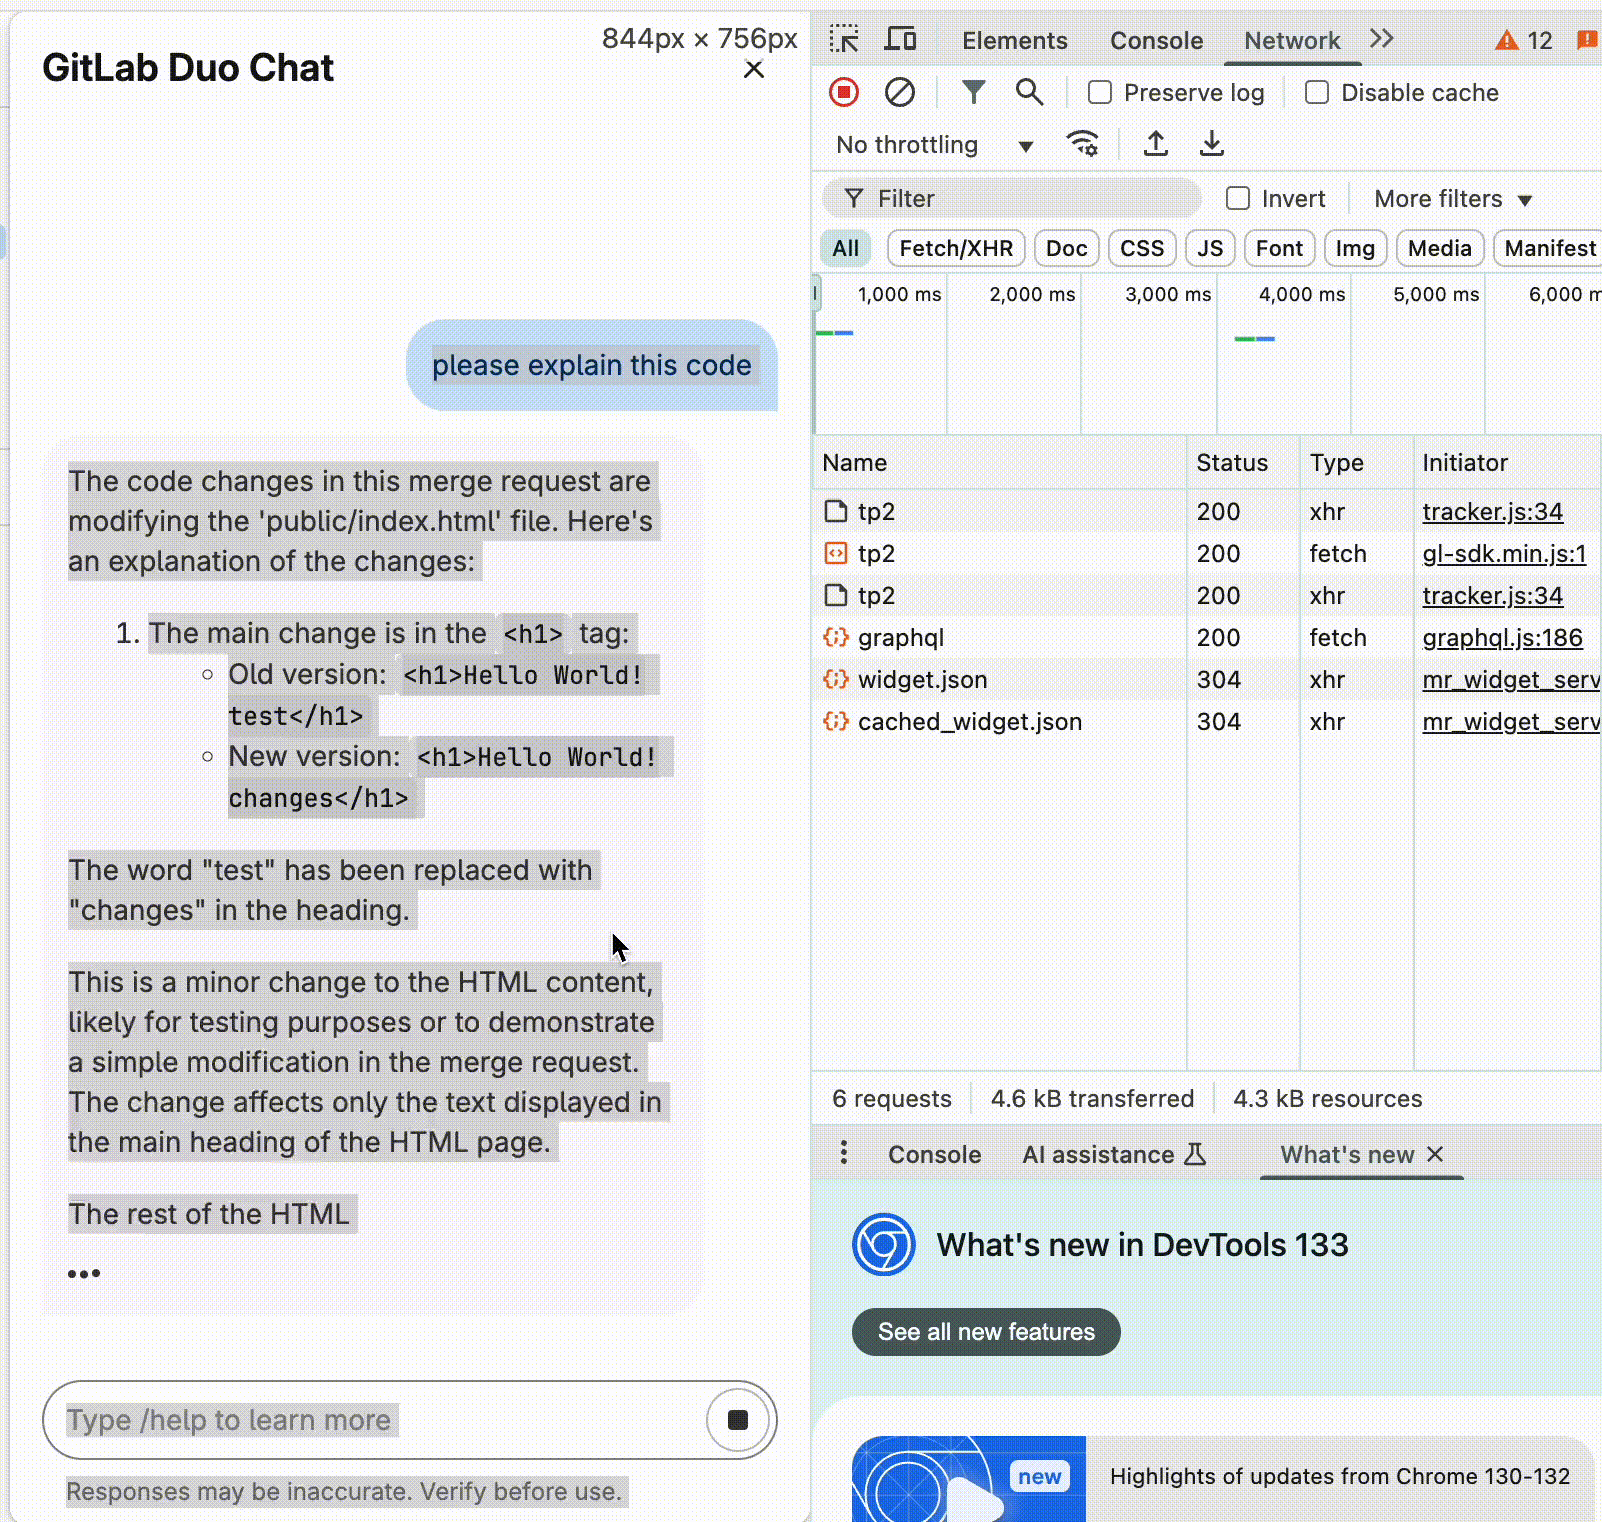1602x1522 pixels.
Task: Focus the network Filter input field
Action: 1012,198
